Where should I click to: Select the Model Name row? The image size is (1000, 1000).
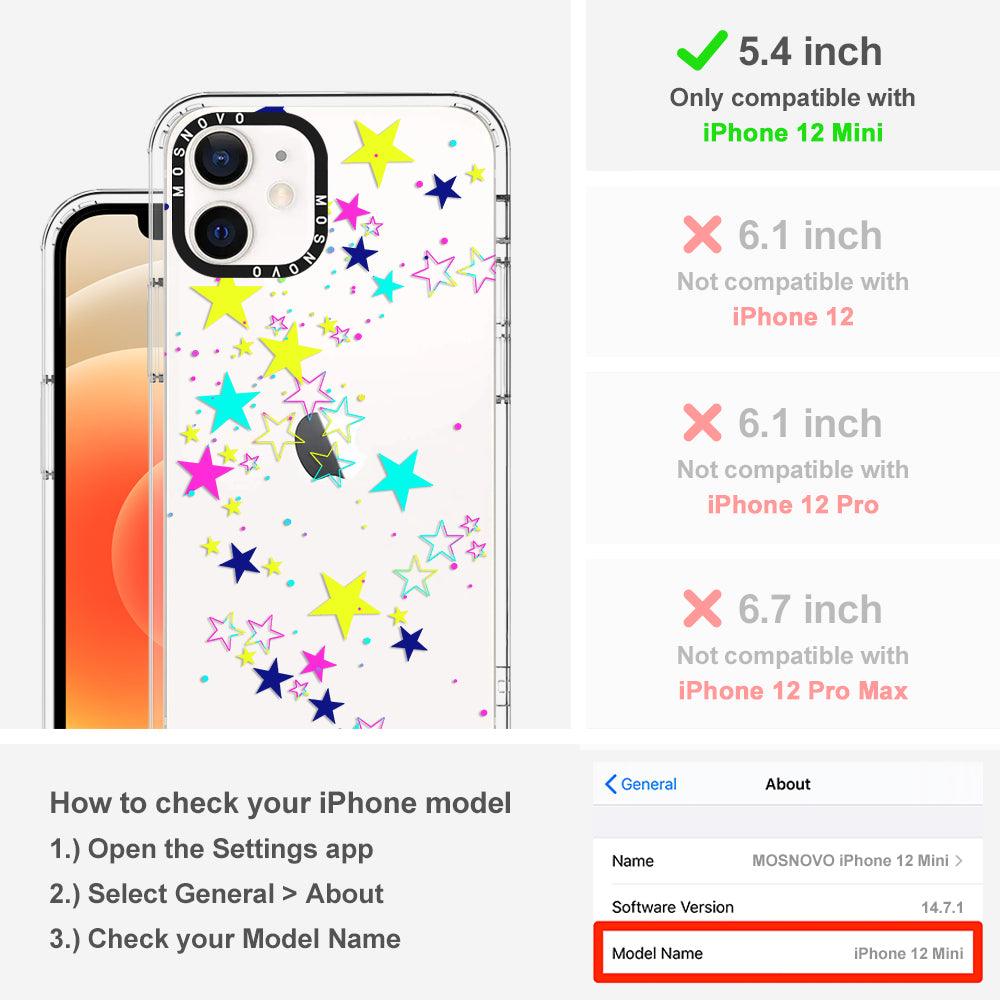[x=788, y=953]
